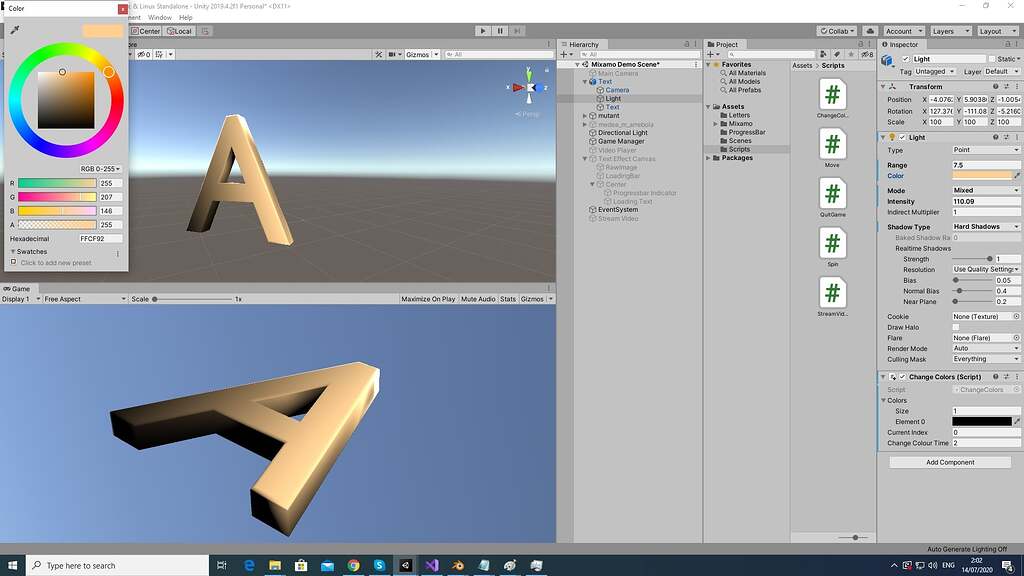Open Unity from the Windows taskbar
This screenshot has height=576, width=1024.
point(405,565)
